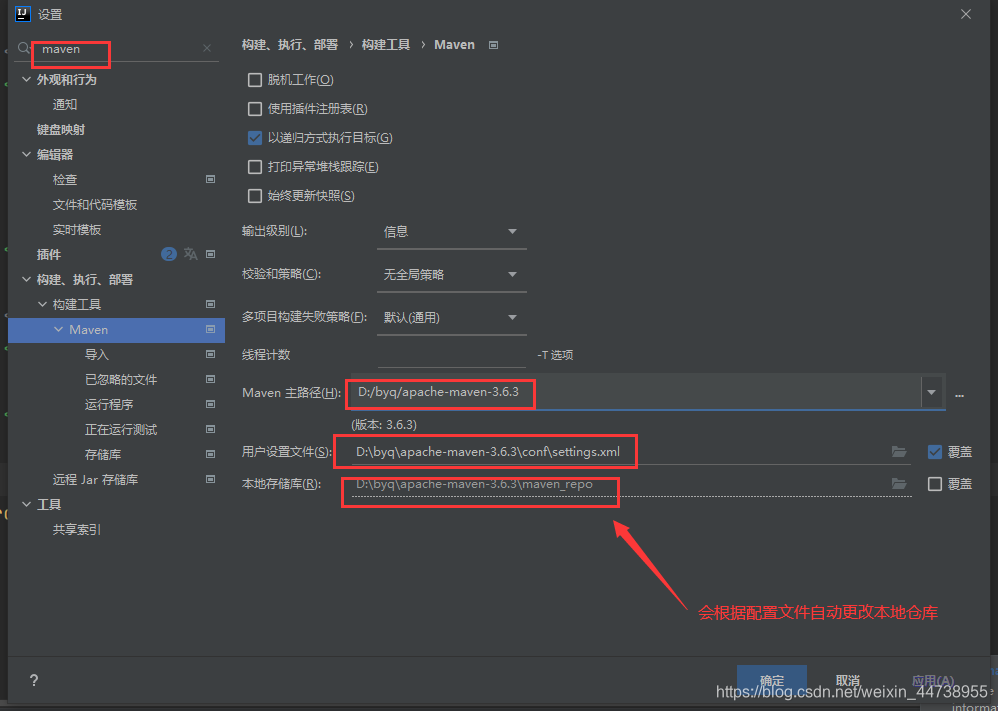Browse folder for 用户设置文件 path

click(899, 452)
